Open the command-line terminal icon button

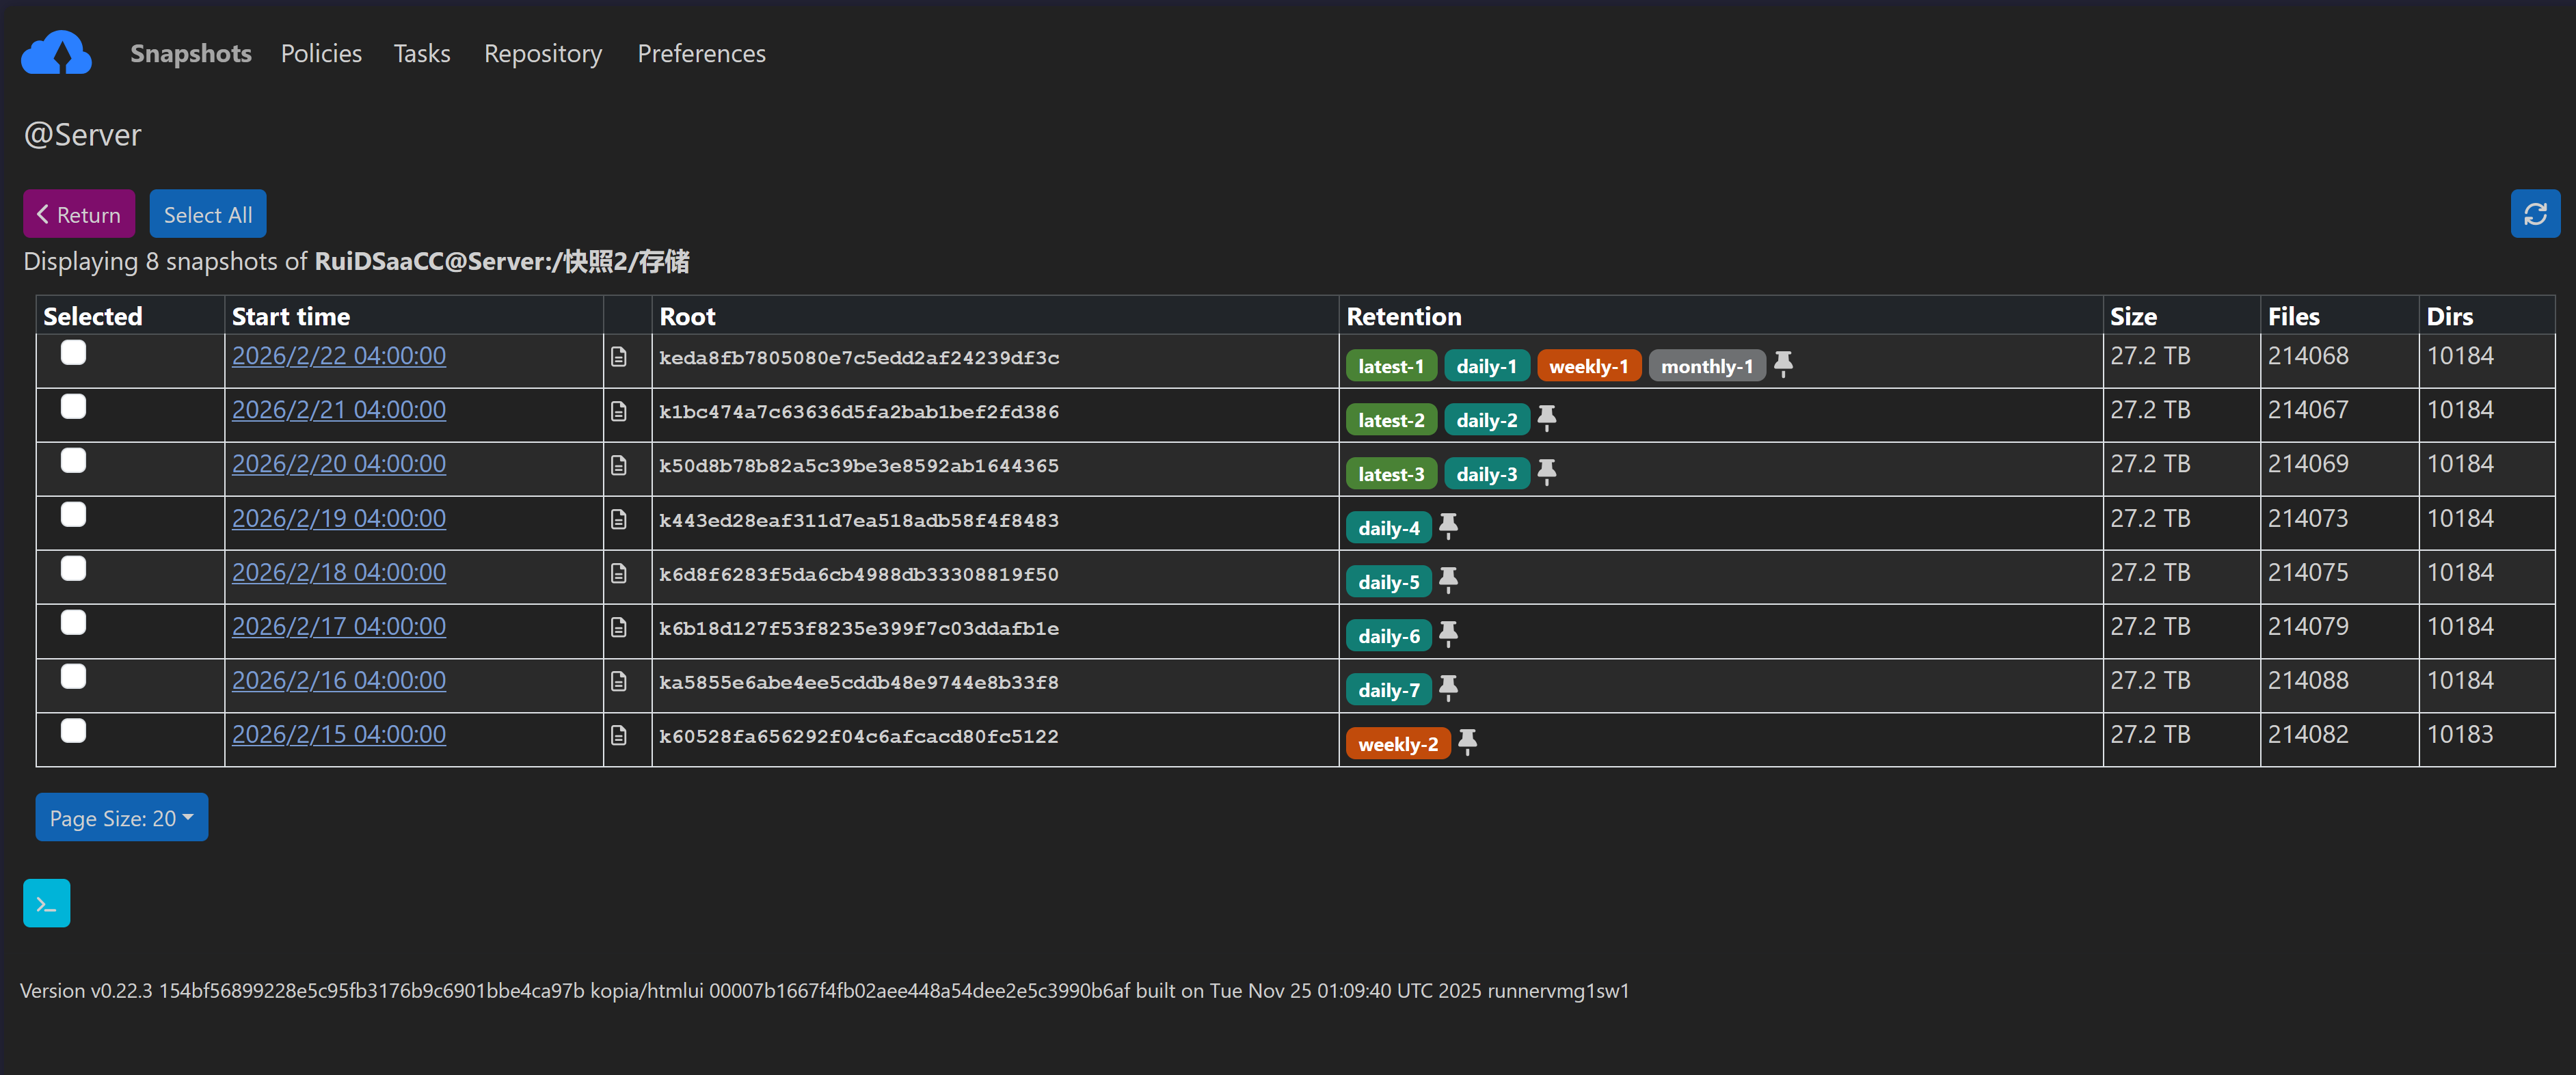(x=47, y=903)
